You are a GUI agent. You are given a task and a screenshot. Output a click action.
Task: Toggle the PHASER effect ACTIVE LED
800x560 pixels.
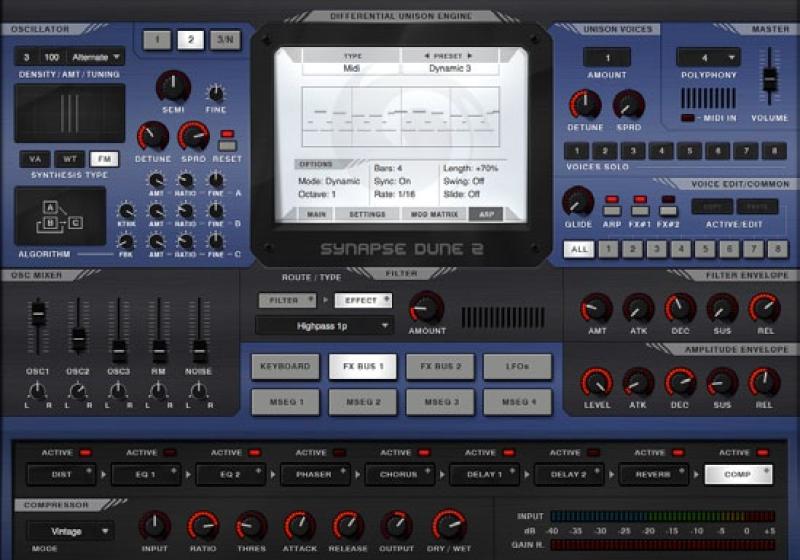[x=339, y=453]
